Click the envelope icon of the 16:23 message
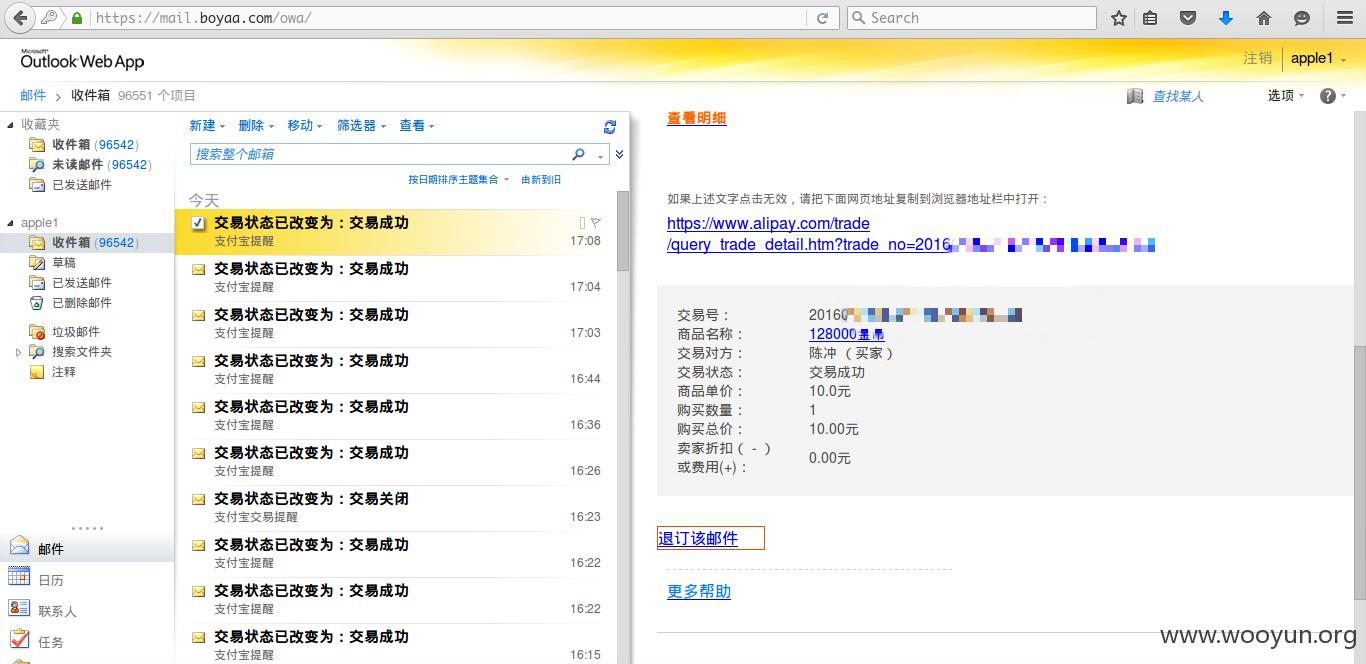This screenshot has height=664, width=1366. (x=198, y=499)
